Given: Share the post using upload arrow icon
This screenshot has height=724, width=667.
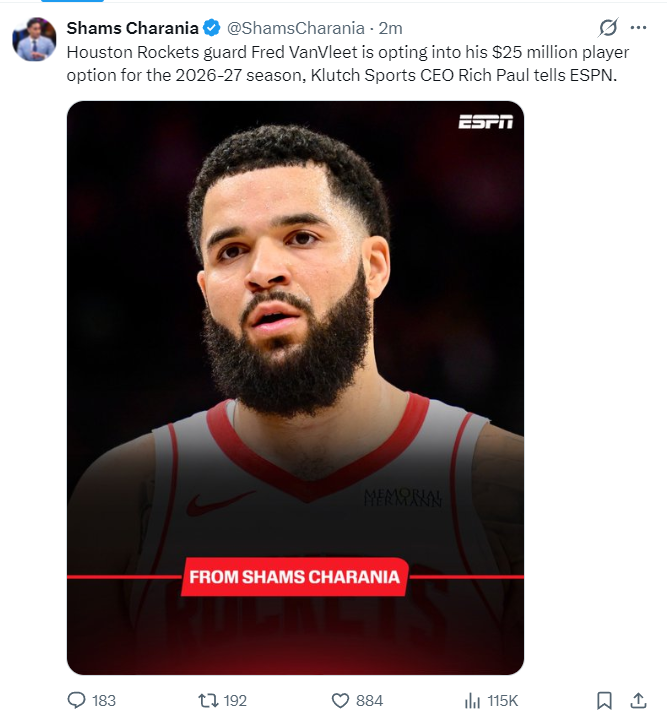Looking at the screenshot, I should click(x=638, y=700).
